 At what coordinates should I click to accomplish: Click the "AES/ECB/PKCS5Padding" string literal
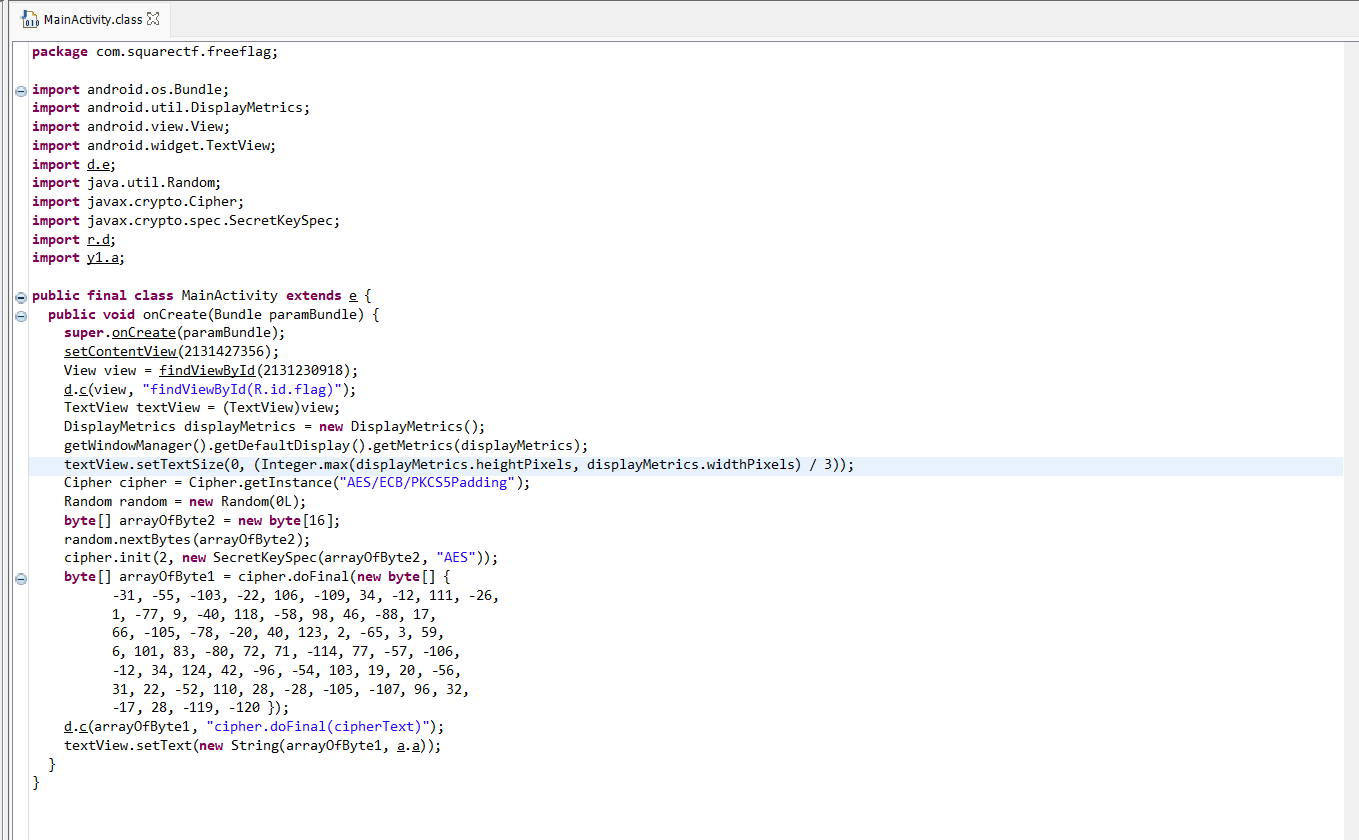pos(425,483)
